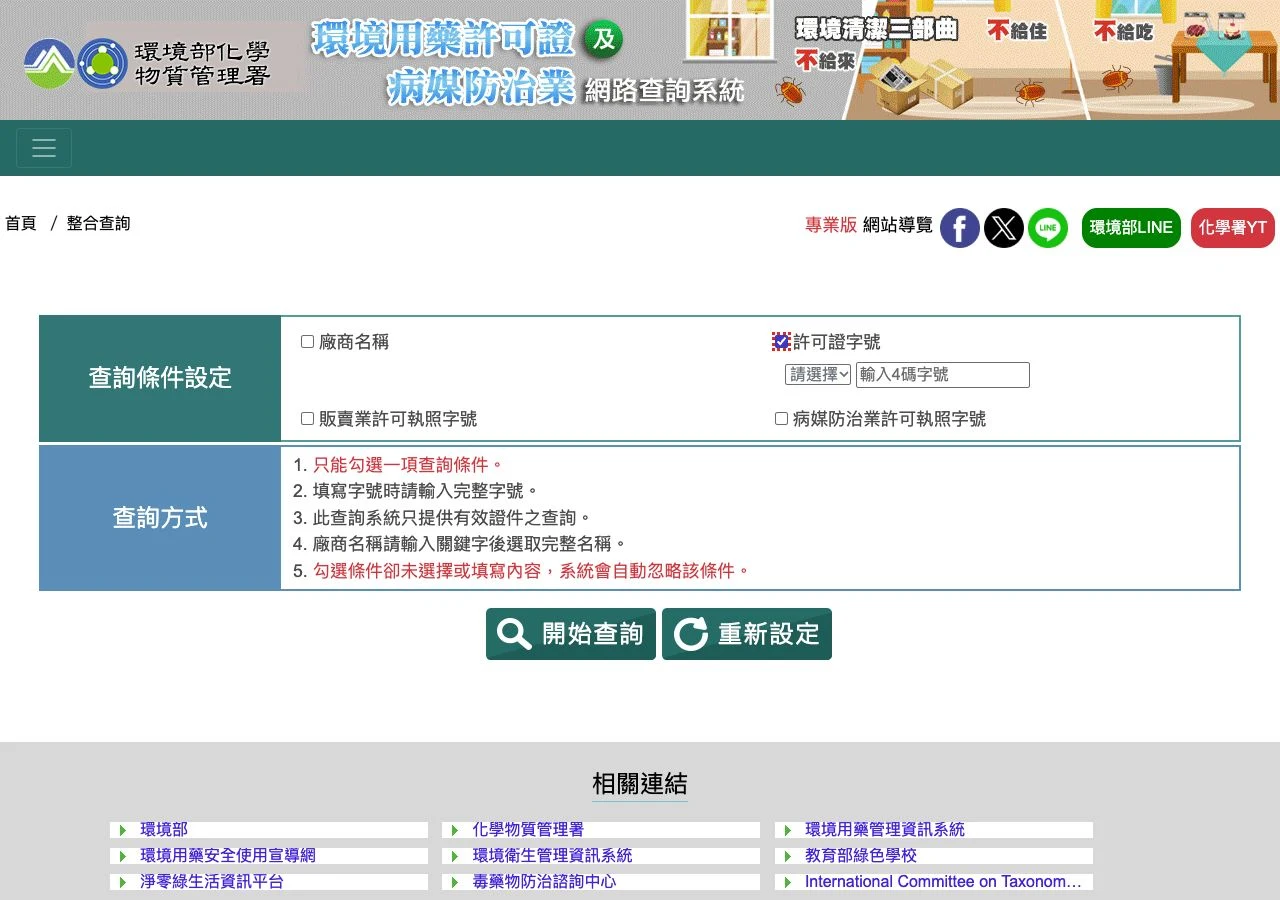Open the International Committee on Taxonomy link
Image resolution: width=1280 pixels, height=900 pixels.
tap(943, 882)
